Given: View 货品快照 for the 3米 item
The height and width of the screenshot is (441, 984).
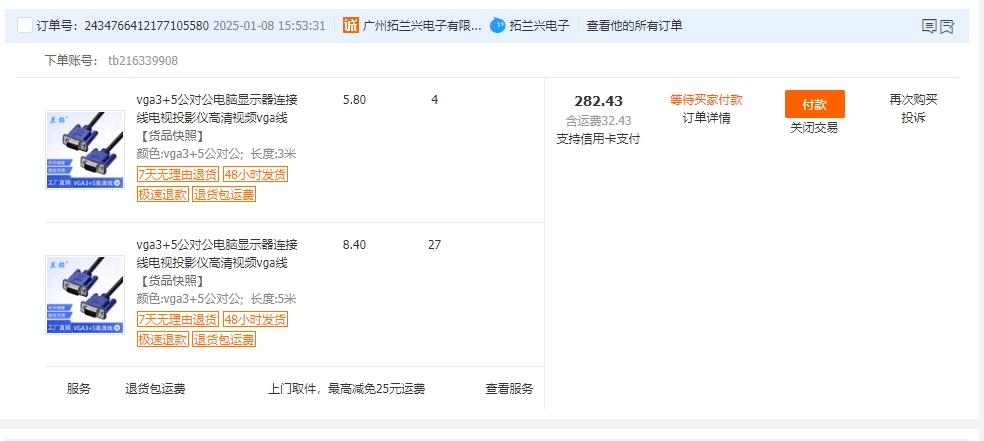Looking at the screenshot, I should 171,136.
